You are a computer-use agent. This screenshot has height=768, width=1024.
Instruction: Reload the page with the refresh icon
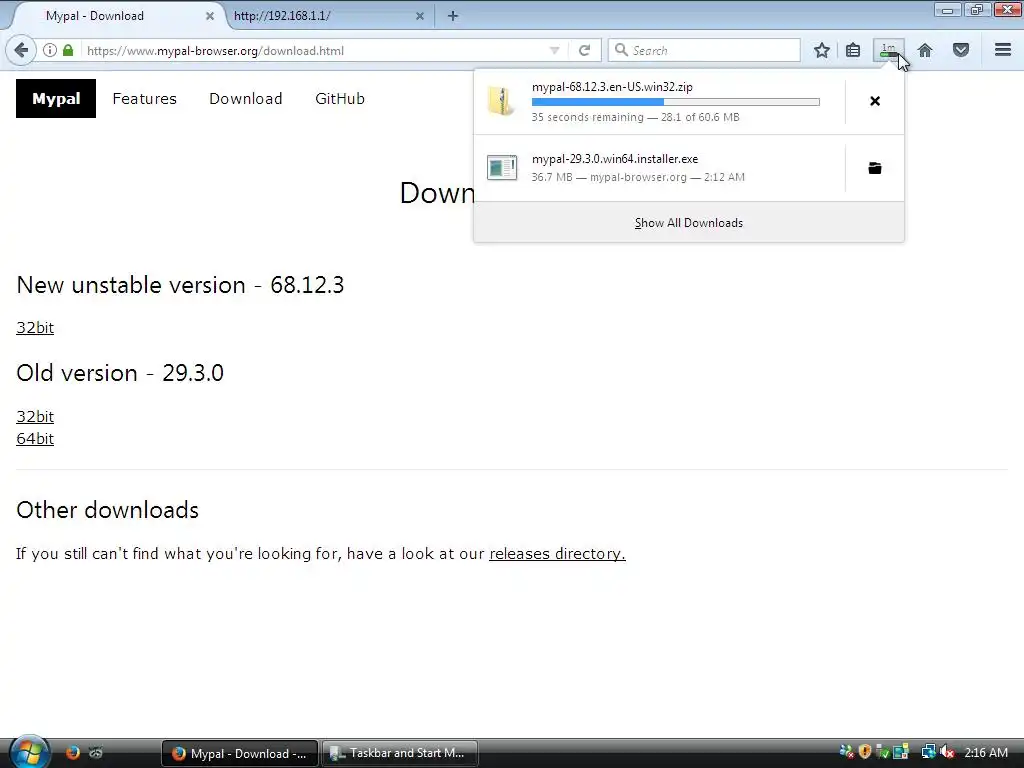pyautogui.click(x=584, y=50)
